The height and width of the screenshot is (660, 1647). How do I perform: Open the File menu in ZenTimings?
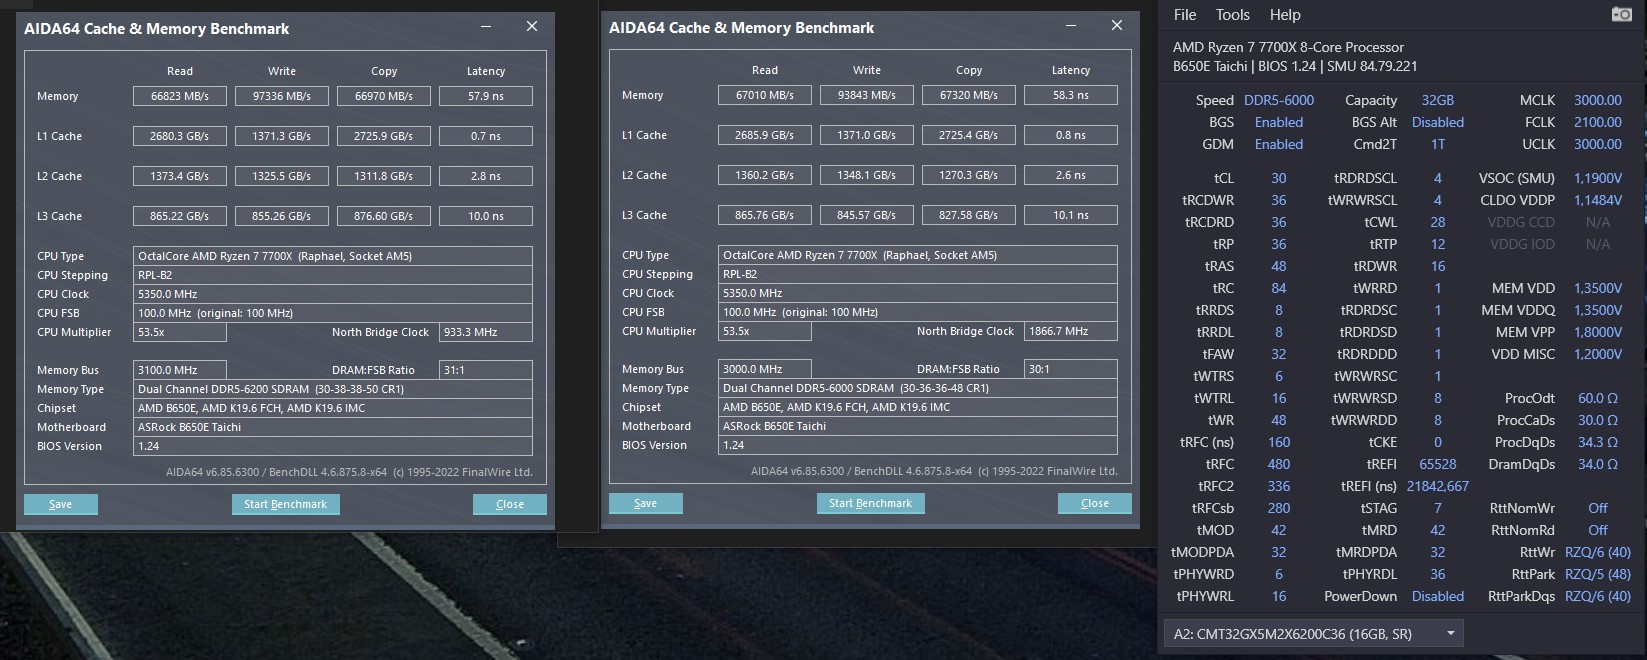point(1185,14)
